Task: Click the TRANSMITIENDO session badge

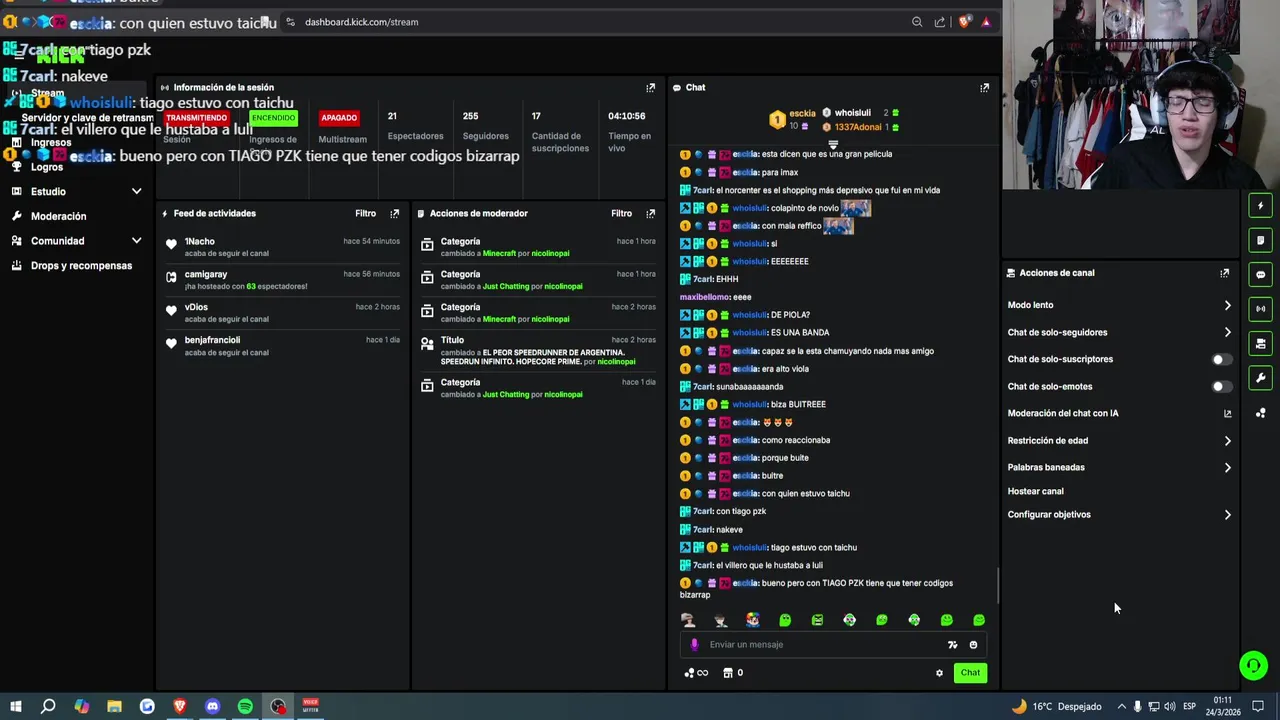Action: [x=196, y=118]
